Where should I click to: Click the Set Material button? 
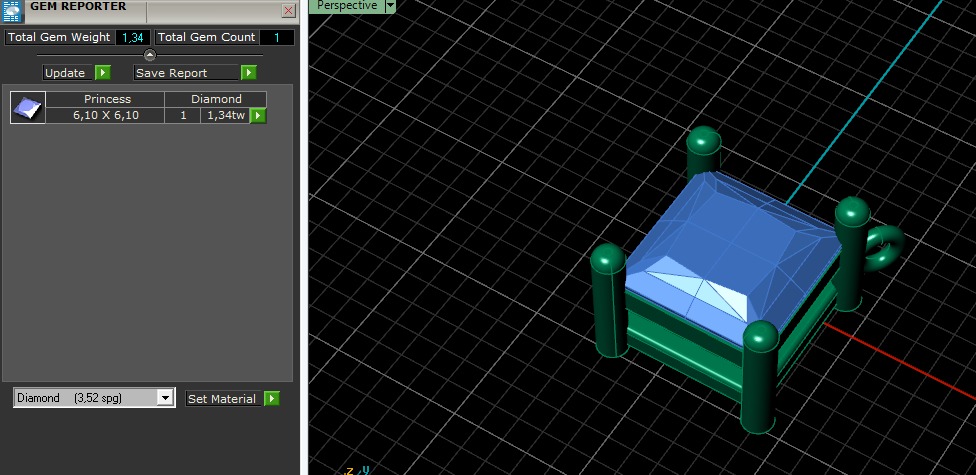pyautogui.click(x=223, y=398)
